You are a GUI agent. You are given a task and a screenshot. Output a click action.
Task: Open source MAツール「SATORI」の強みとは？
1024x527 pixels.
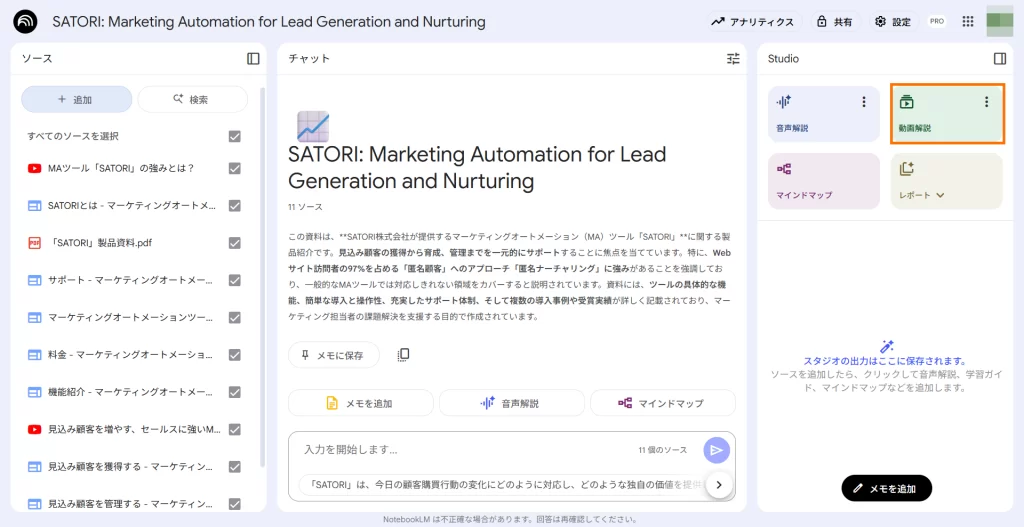pyautogui.click(x=121, y=168)
